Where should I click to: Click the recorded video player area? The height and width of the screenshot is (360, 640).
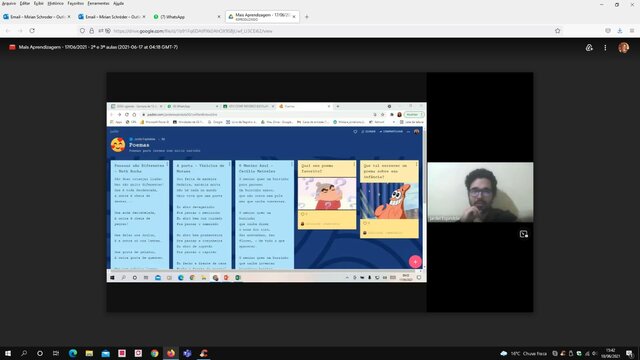(x=320, y=192)
